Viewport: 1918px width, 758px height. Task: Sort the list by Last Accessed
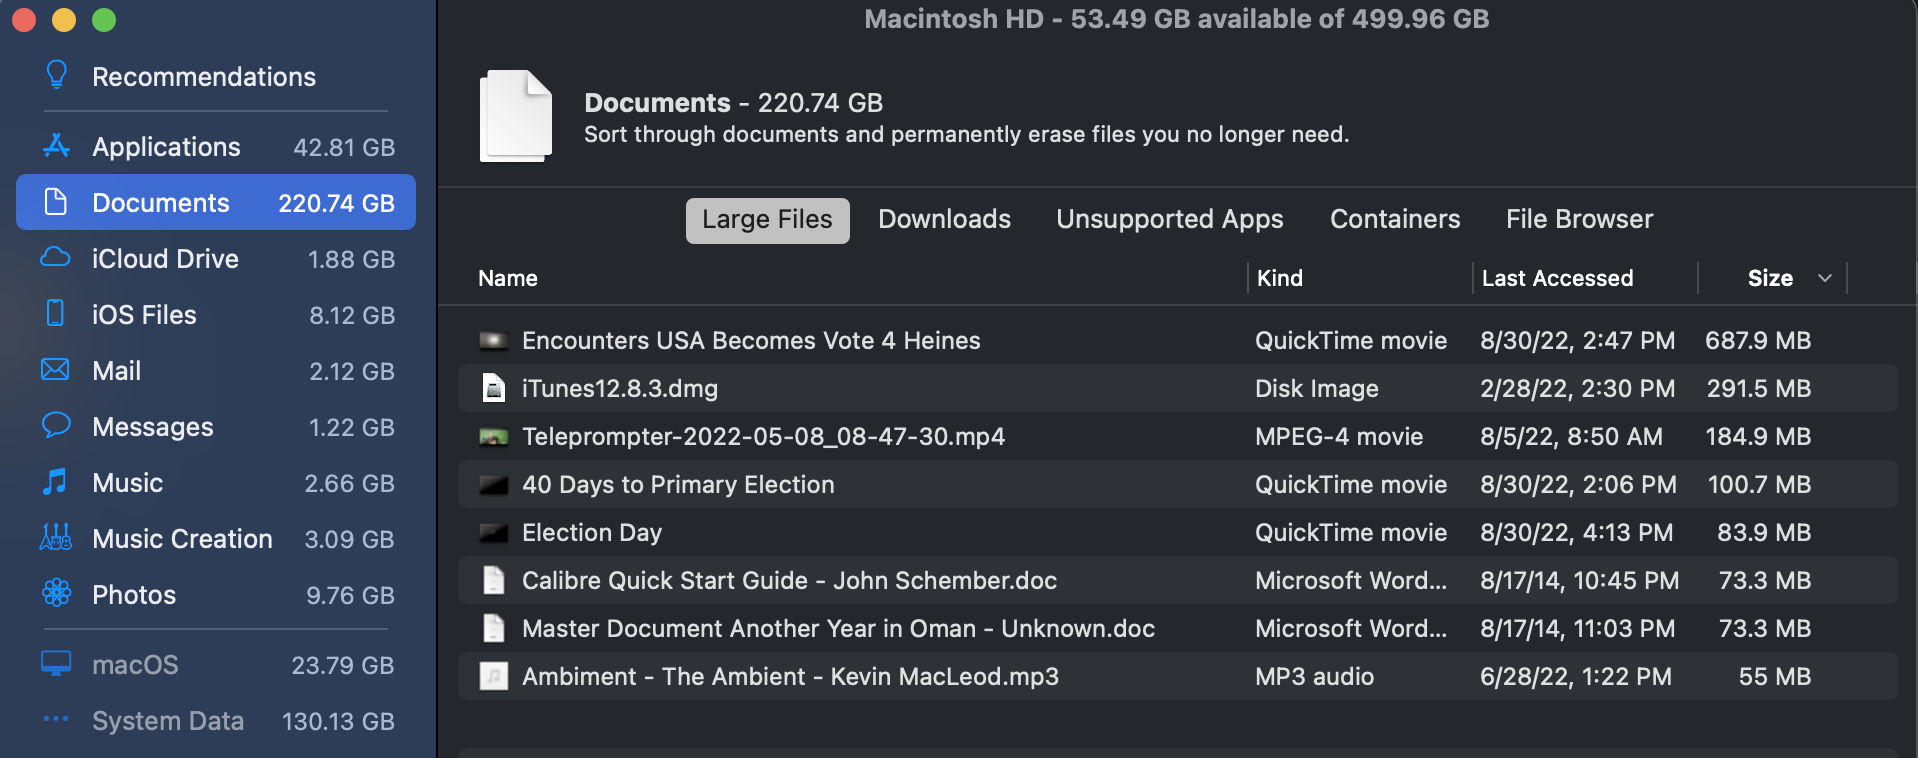1557,278
